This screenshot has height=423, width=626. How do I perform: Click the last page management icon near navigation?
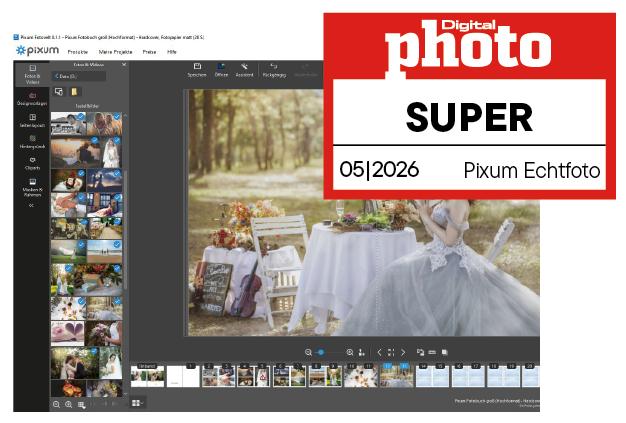[x=444, y=352]
